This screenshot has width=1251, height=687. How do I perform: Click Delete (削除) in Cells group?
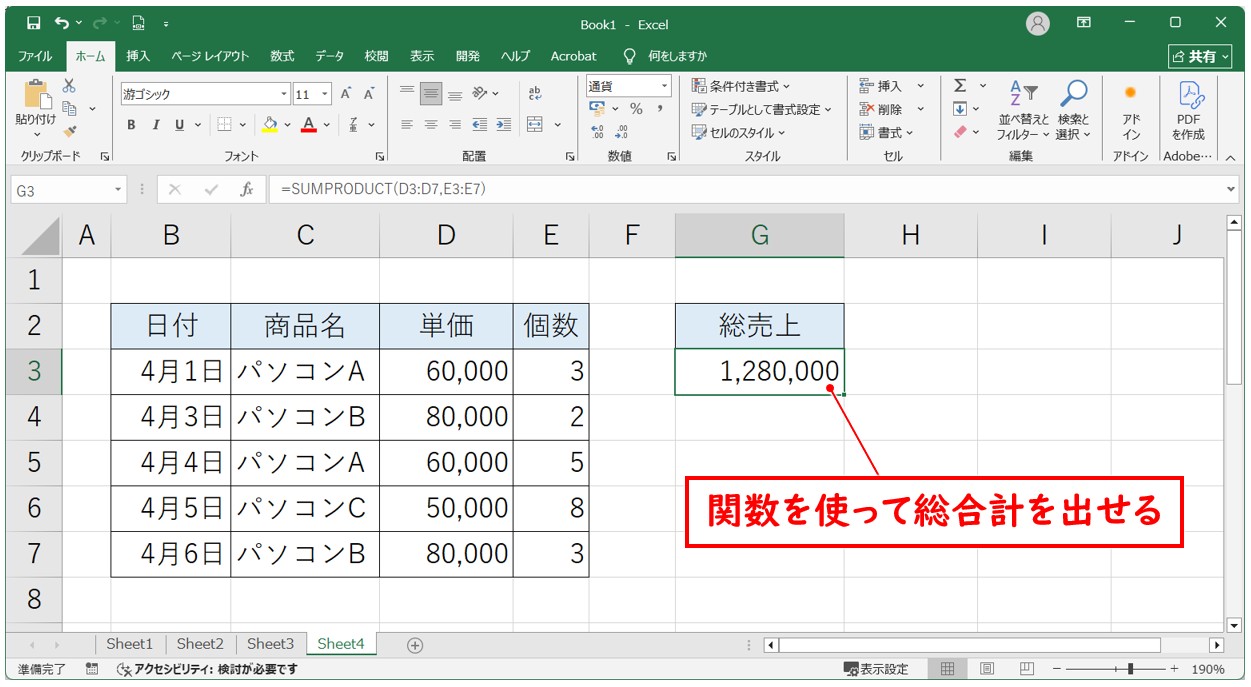(x=892, y=109)
